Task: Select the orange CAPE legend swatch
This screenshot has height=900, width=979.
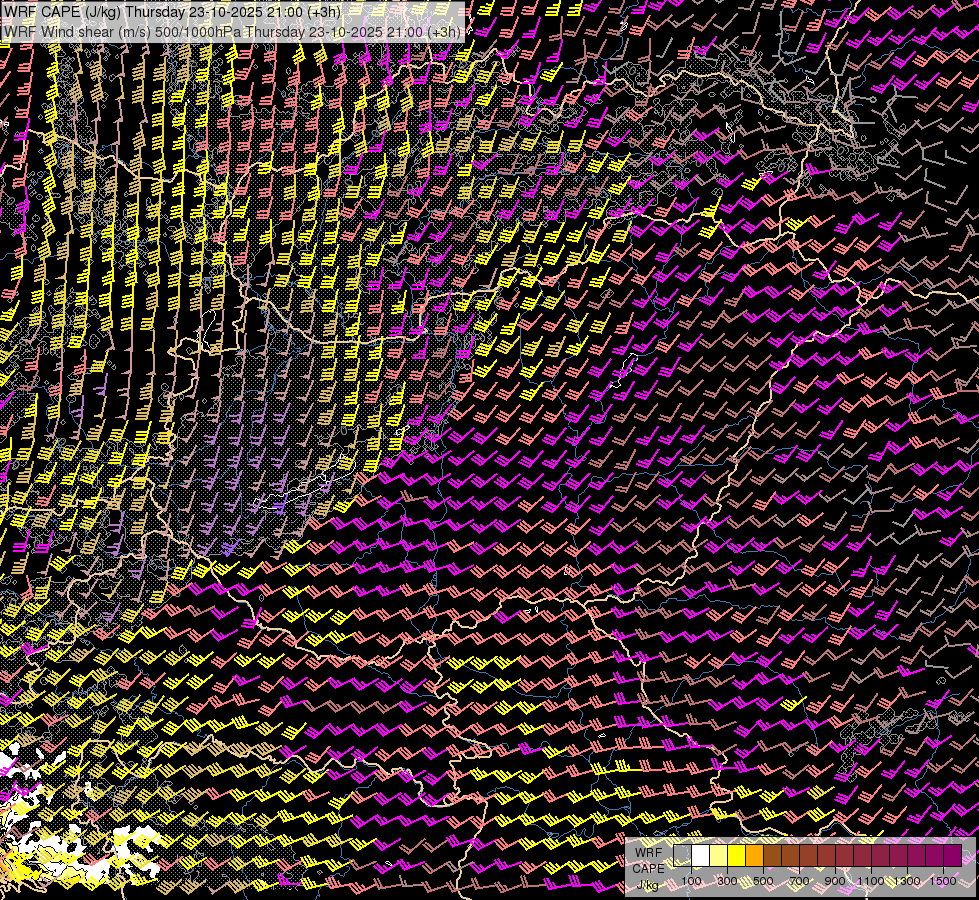Action: (x=755, y=856)
